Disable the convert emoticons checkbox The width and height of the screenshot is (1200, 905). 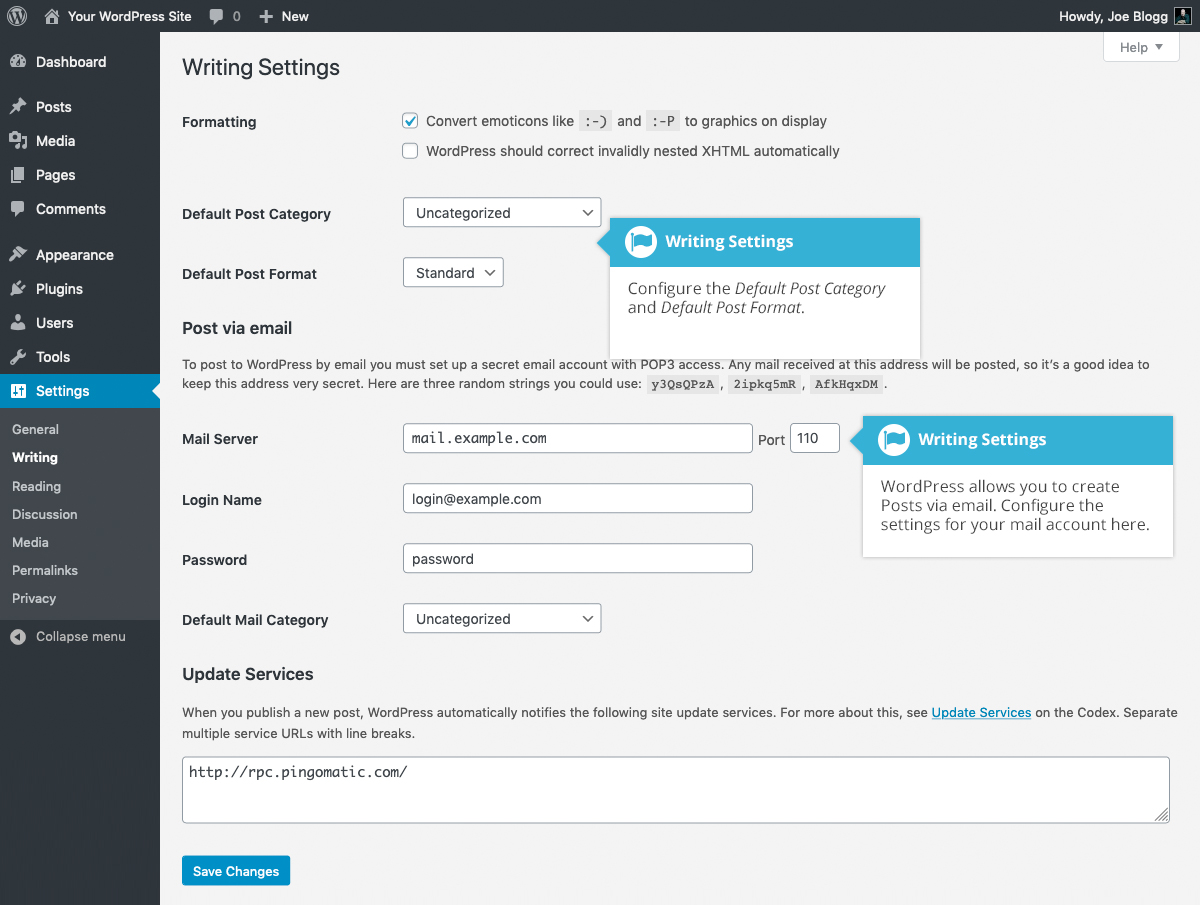(x=410, y=121)
